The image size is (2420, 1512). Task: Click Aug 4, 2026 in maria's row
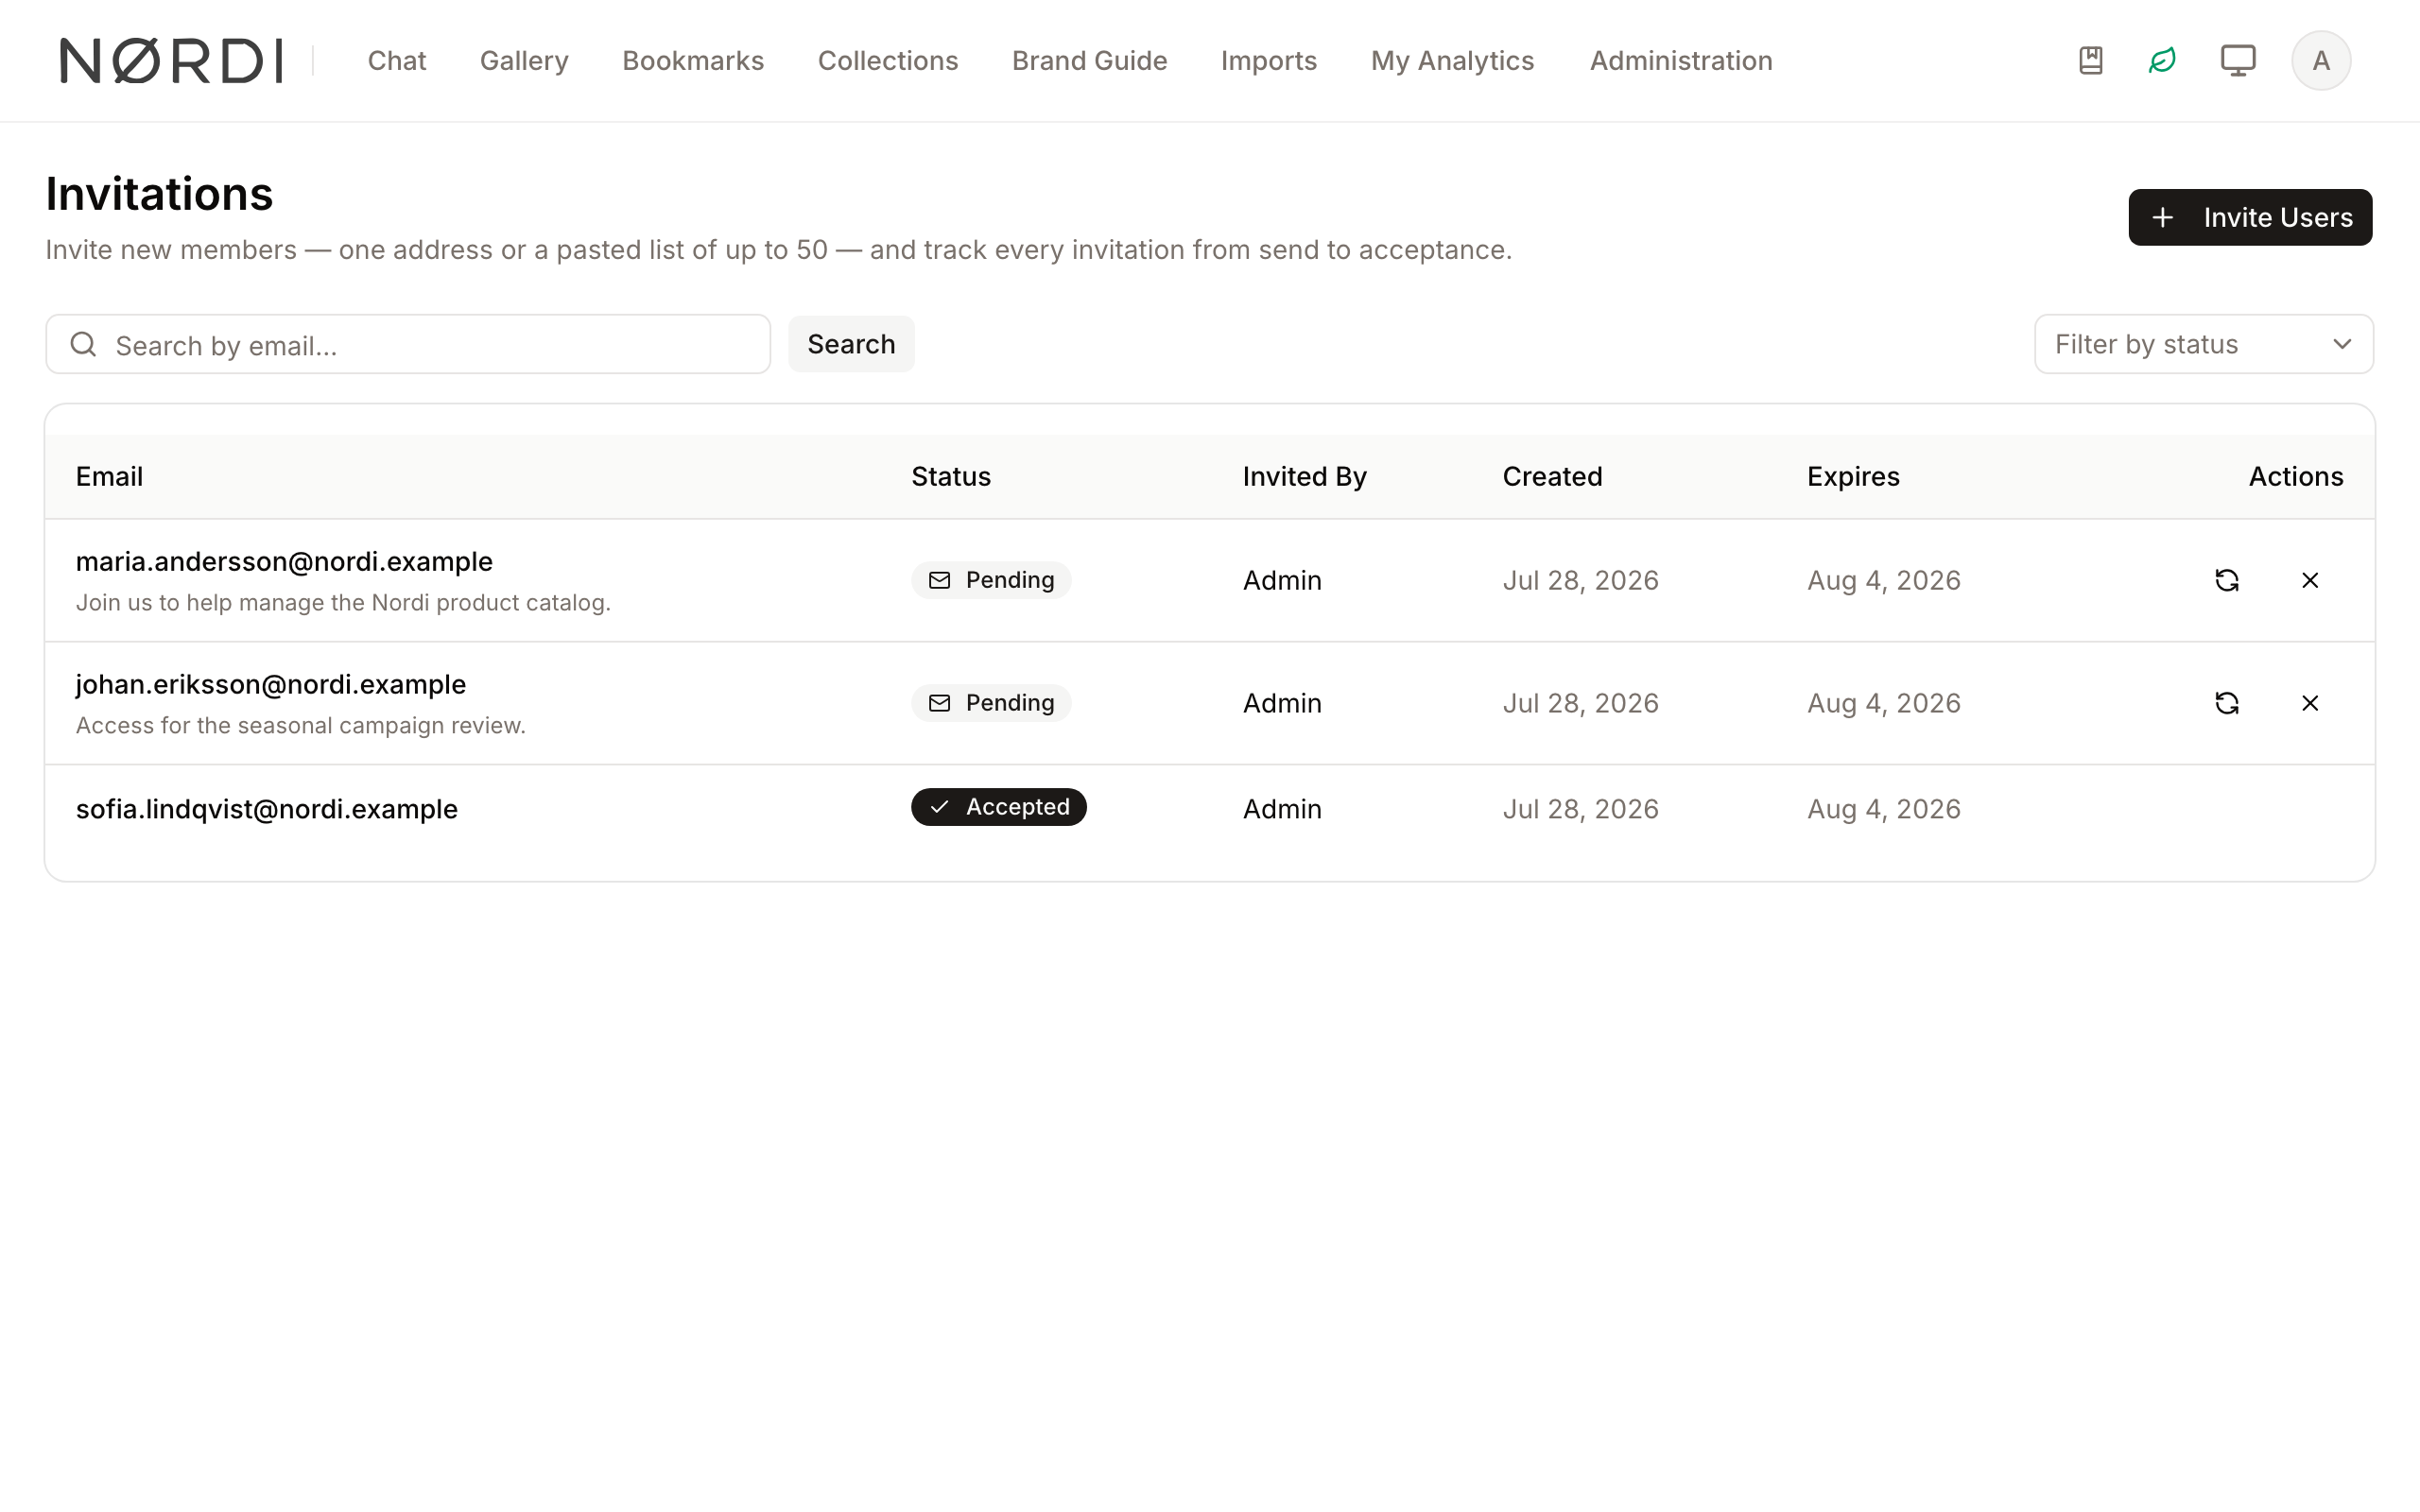[x=1883, y=580]
